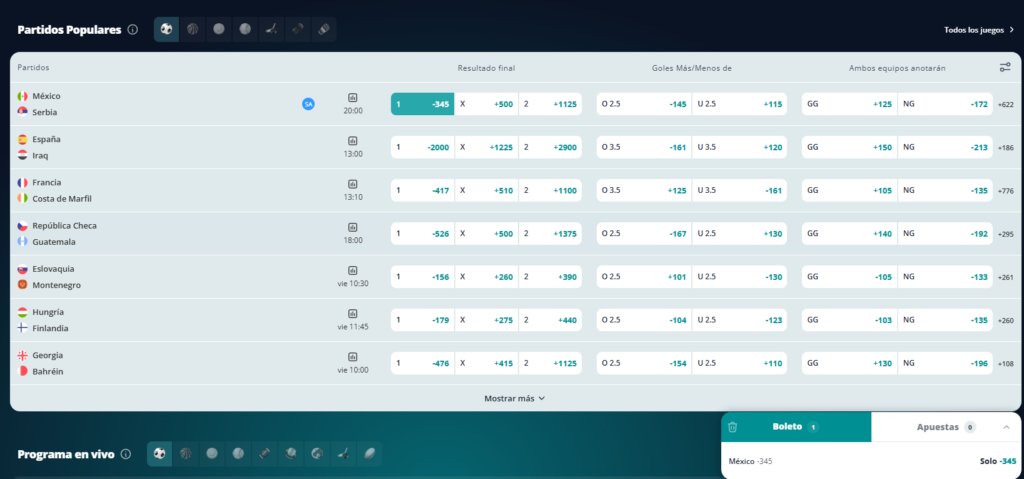Pick draw odds +415 for Georgia vs Bahréin
Image resolution: width=1024 pixels, height=479 pixels.
pyautogui.click(x=487, y=363)
